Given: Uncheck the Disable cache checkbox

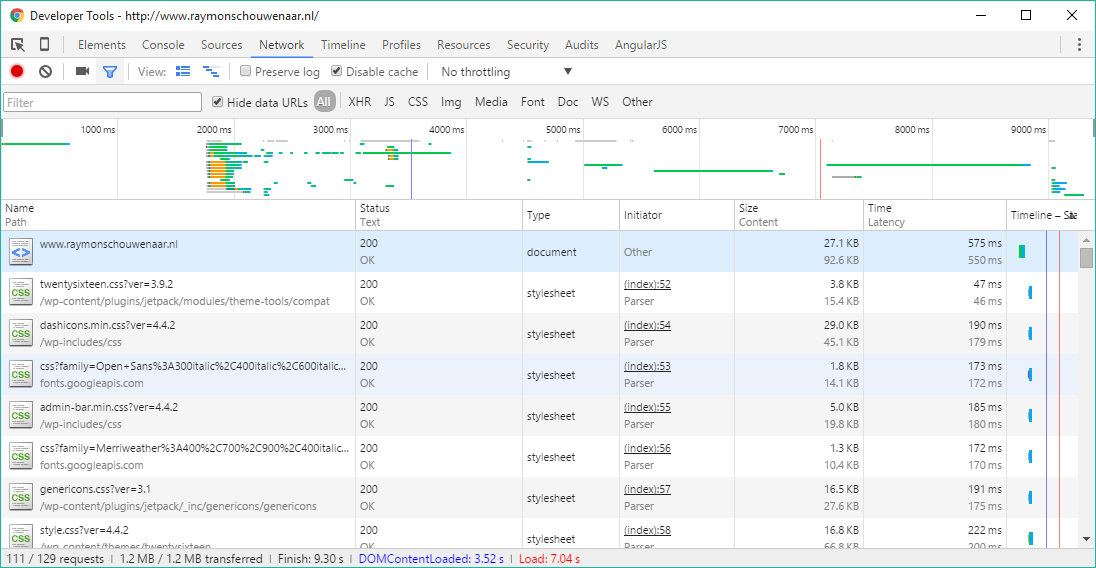Looking at the screenshot, I should (x=336, y=71).
